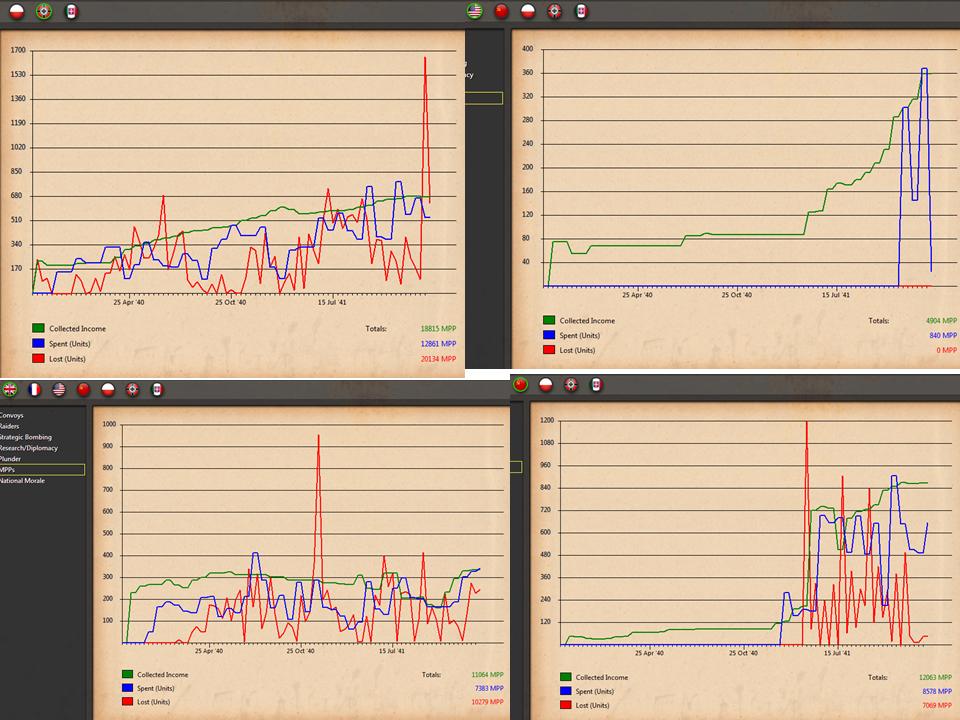
Task: Select the China flag next to the highlighted USA flag
Action: click(x=501, y=11)
